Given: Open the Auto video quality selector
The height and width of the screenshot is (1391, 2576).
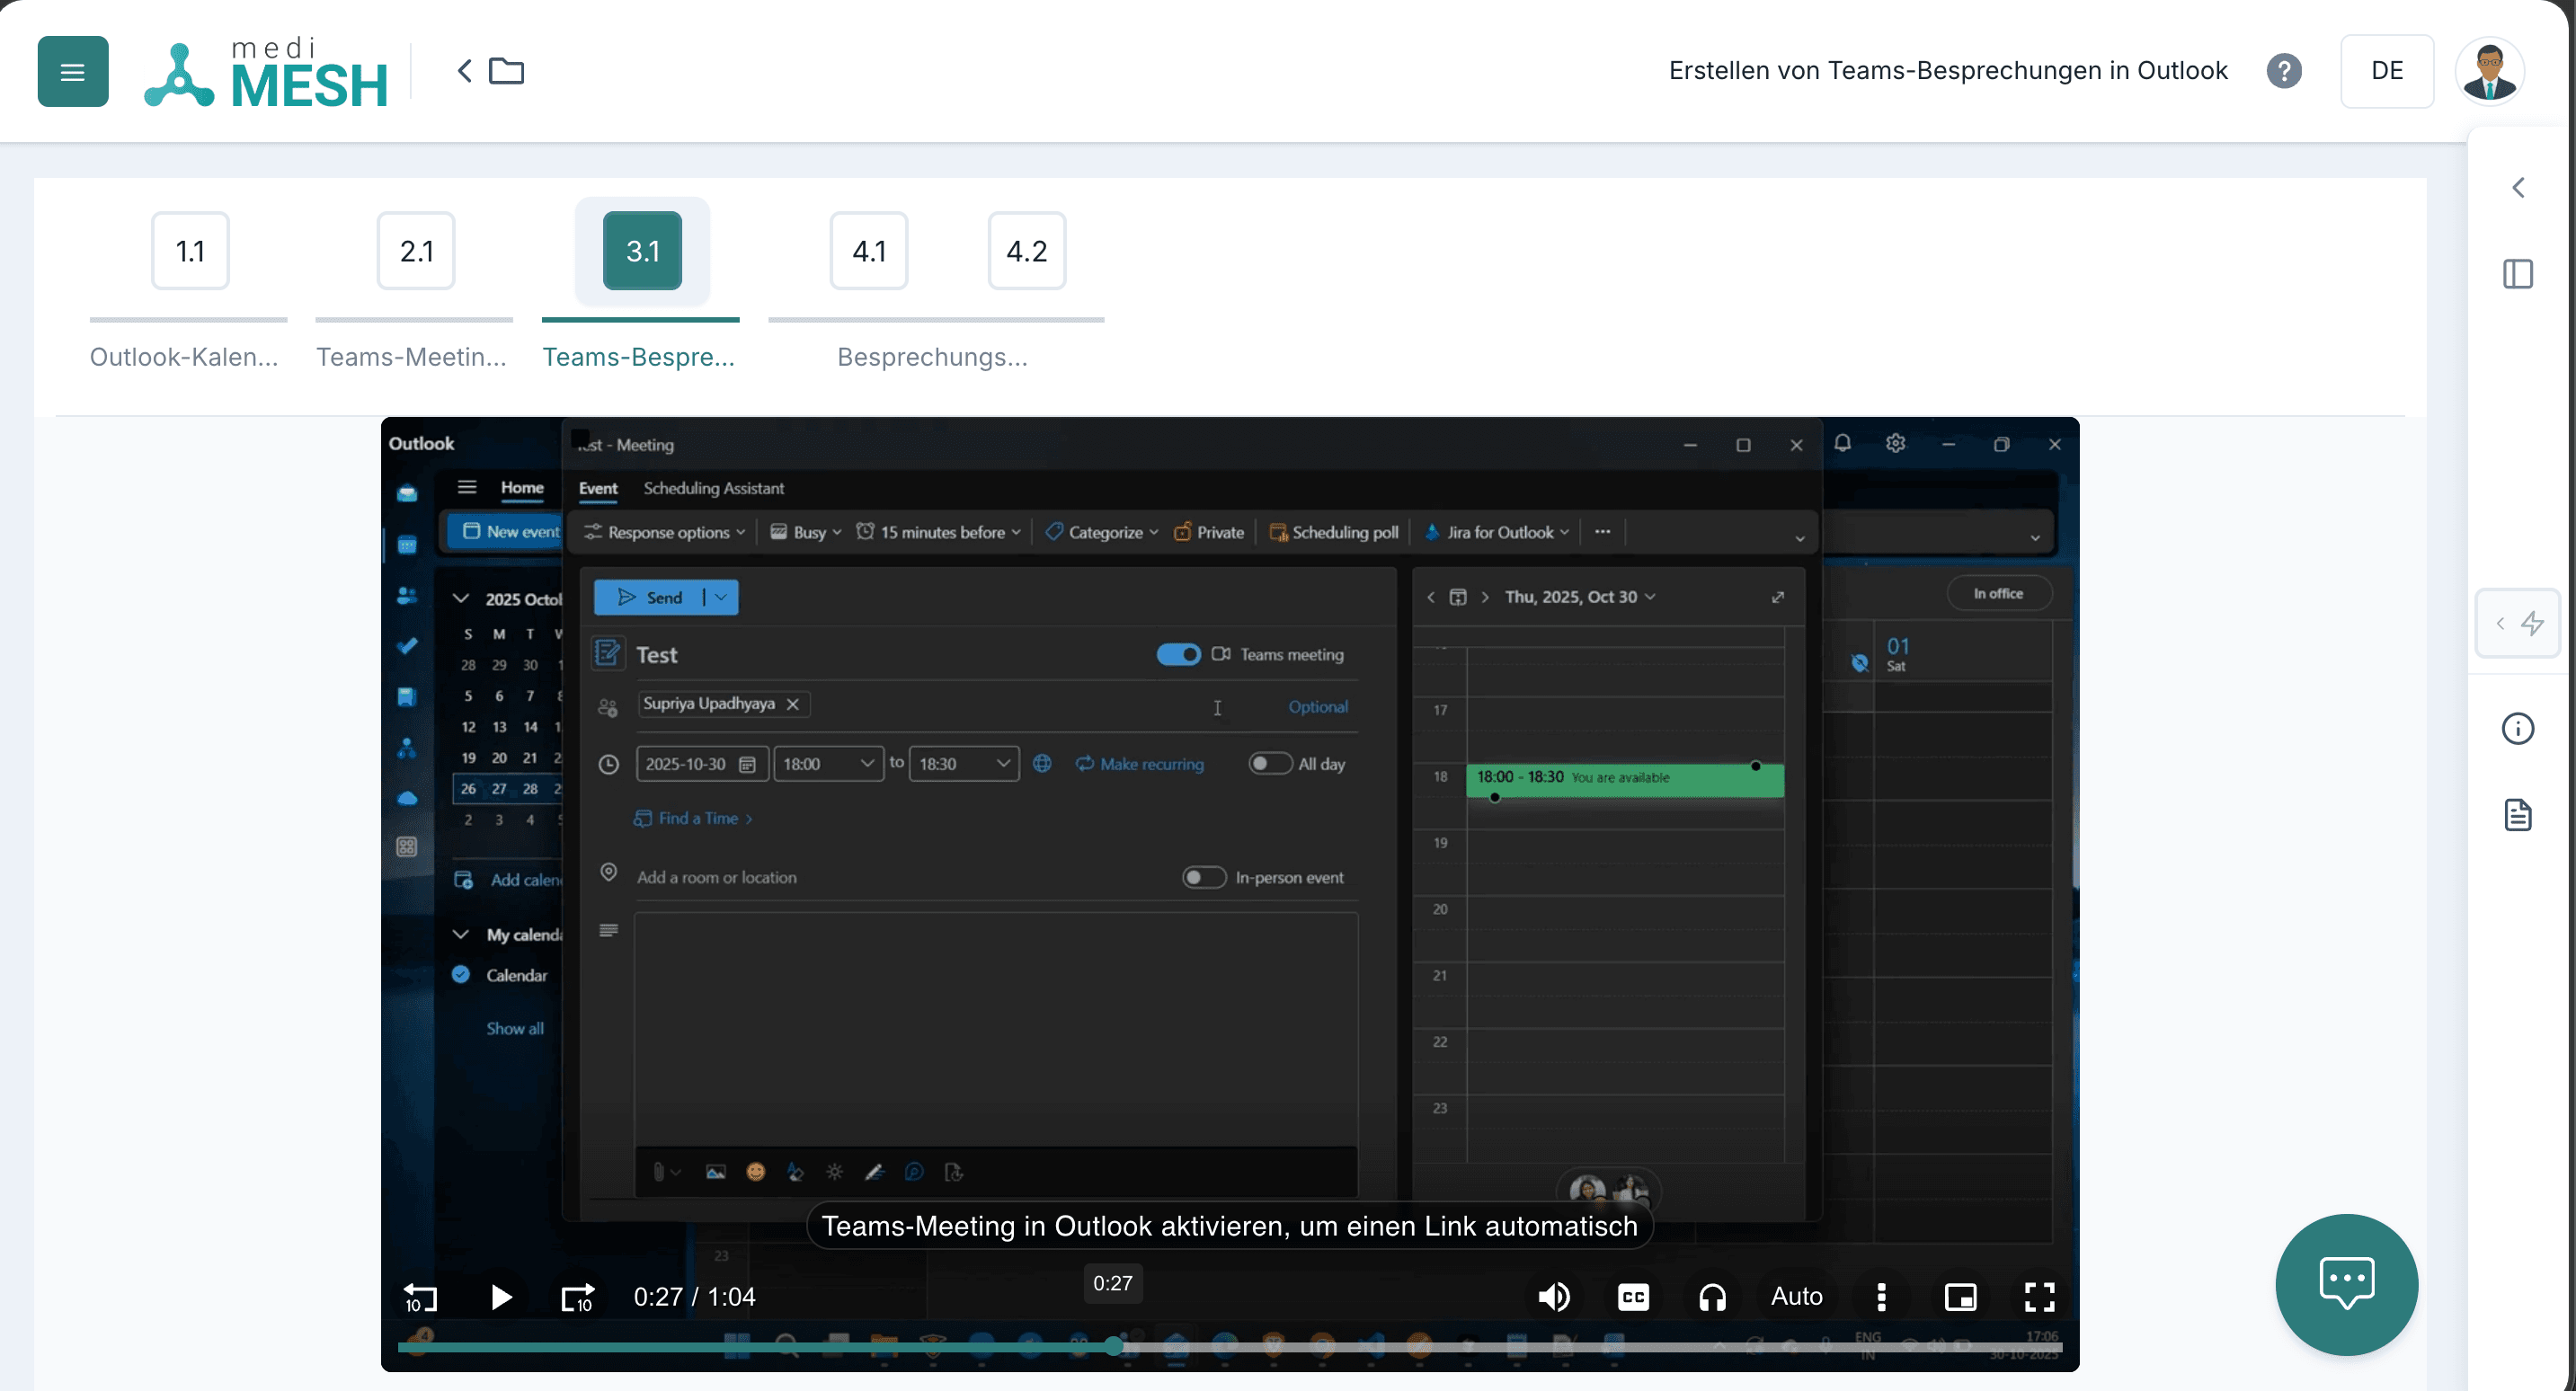Looking at the screenshot, I should pos(1796,1297).
